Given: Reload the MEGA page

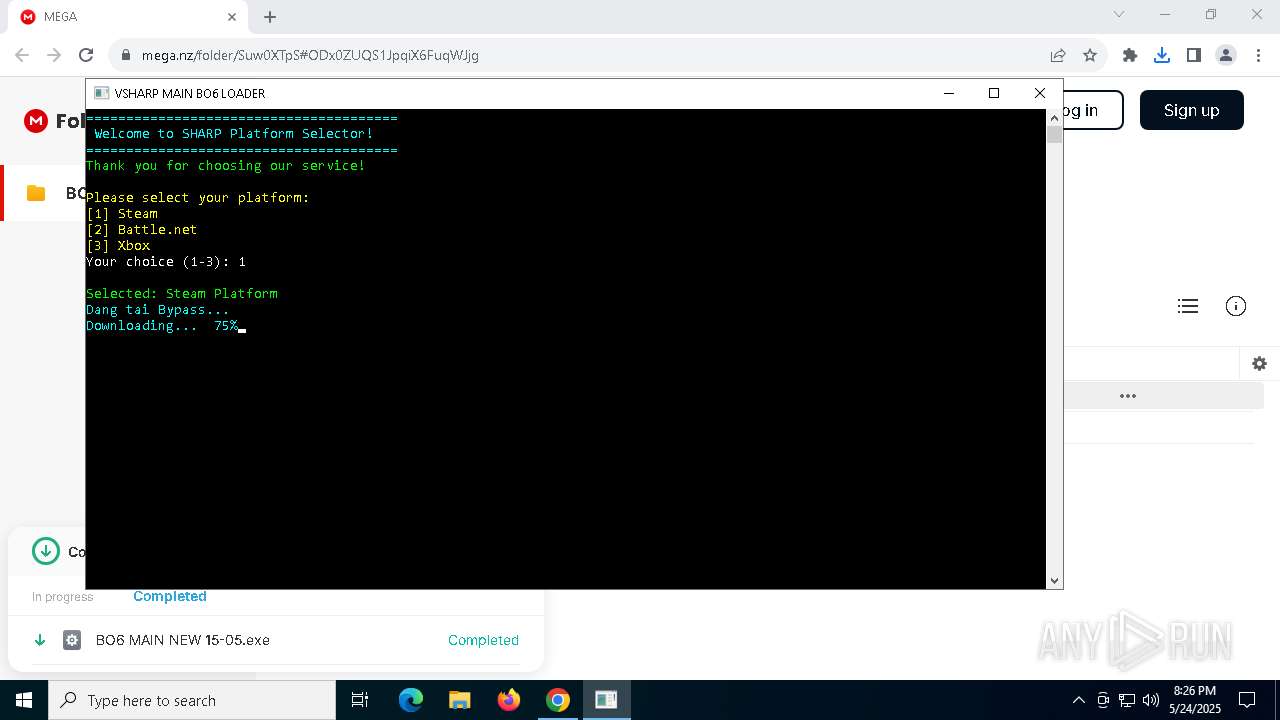Looking at the screenshot, I should point(86,55).
